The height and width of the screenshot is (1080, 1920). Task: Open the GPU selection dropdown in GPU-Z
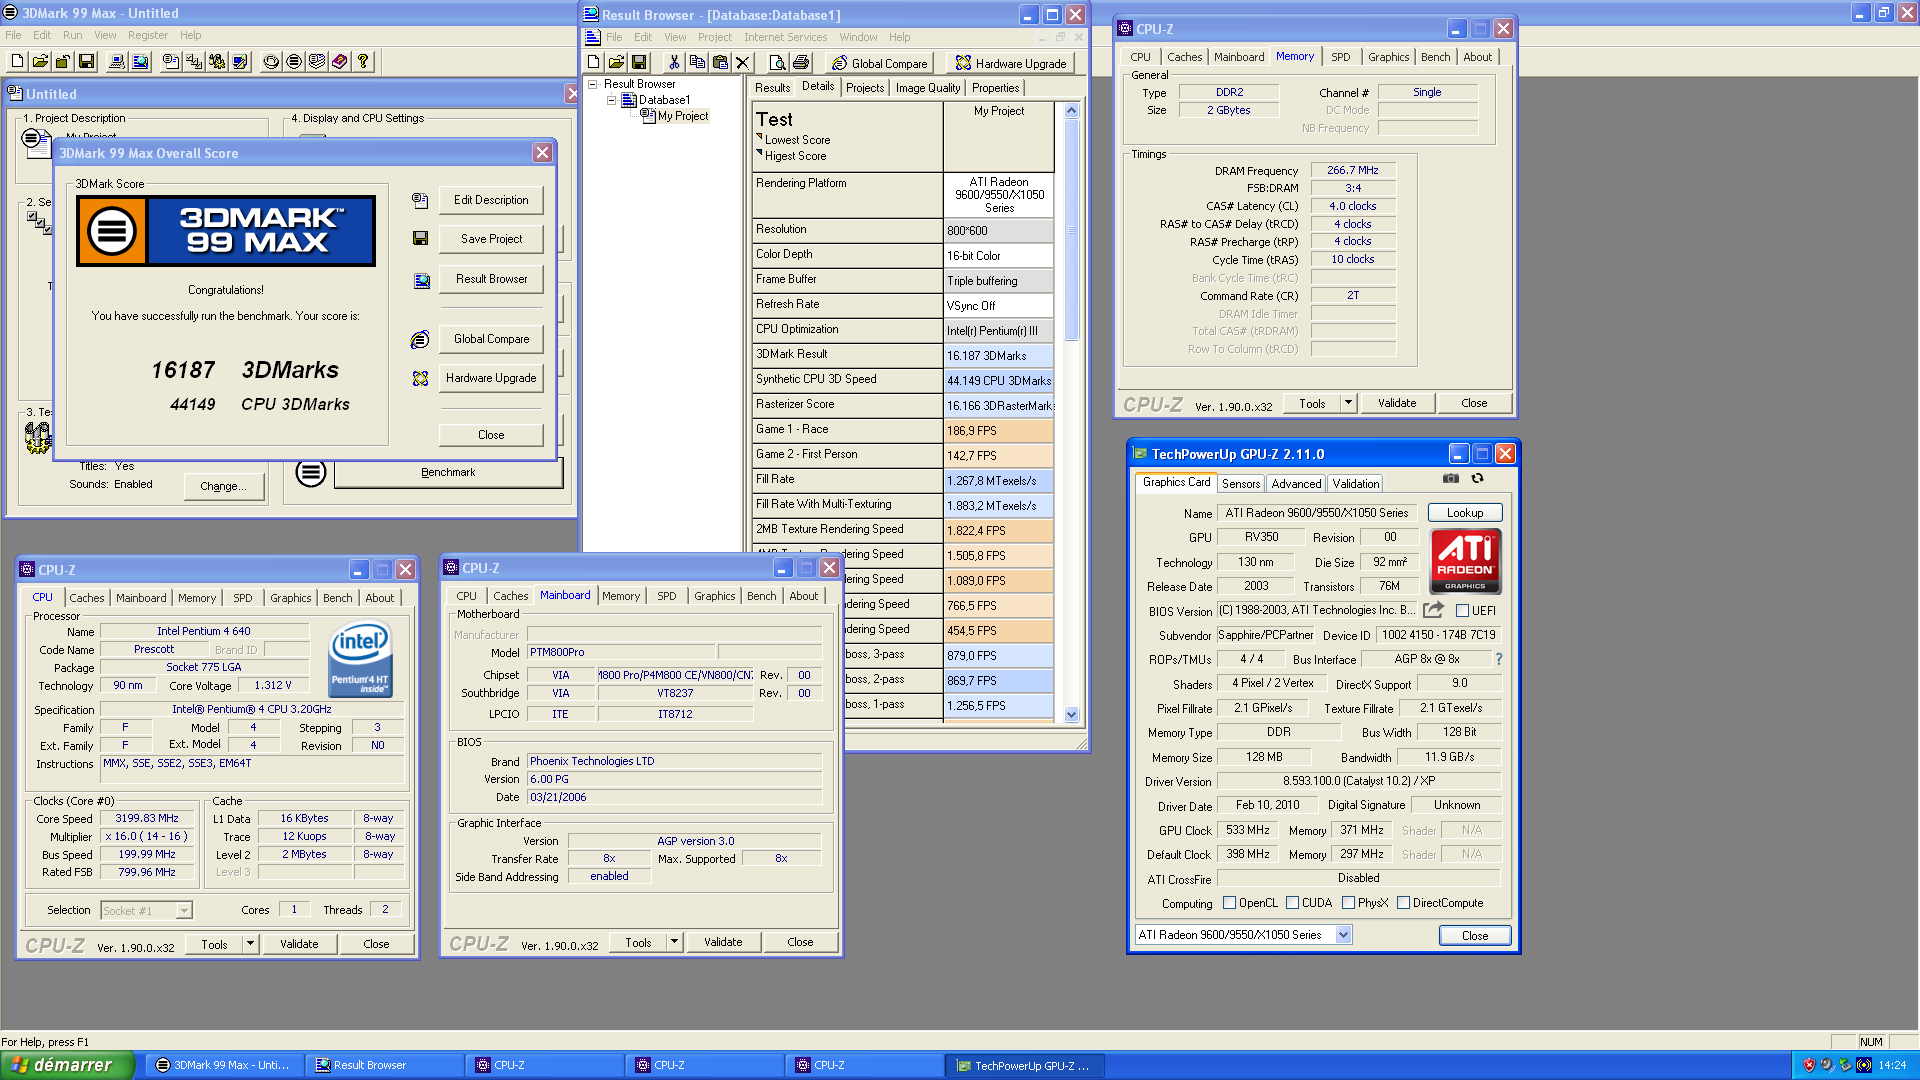[1343, 935]
